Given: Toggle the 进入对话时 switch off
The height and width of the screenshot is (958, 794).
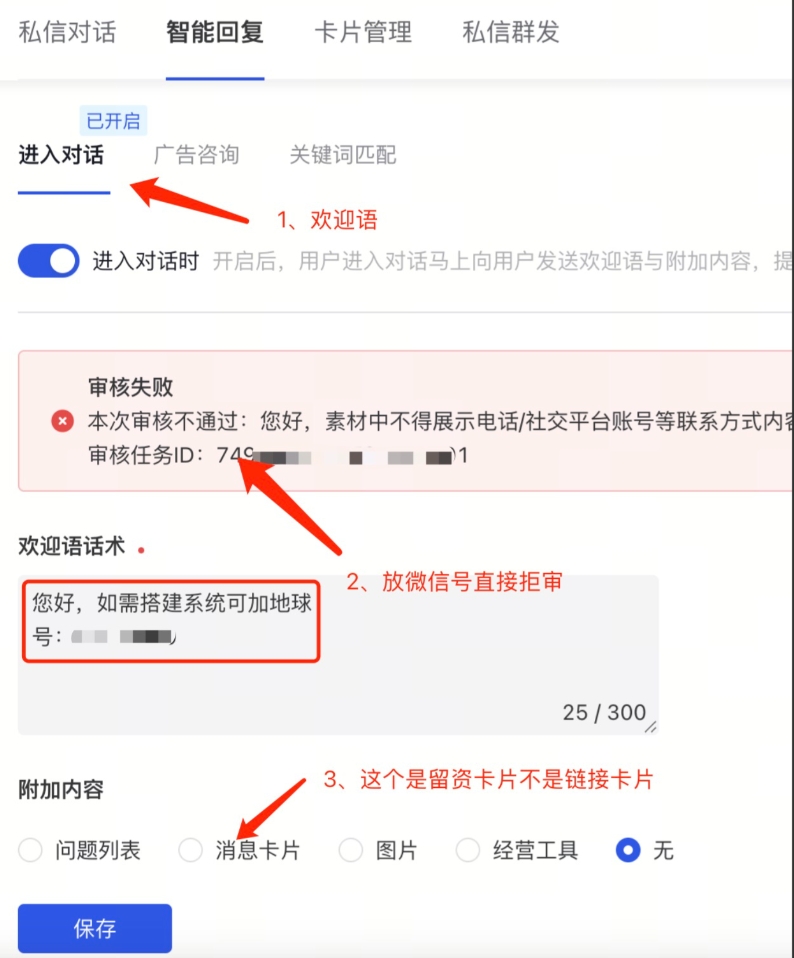Looking at the screenshot, I should click(48, 261).
